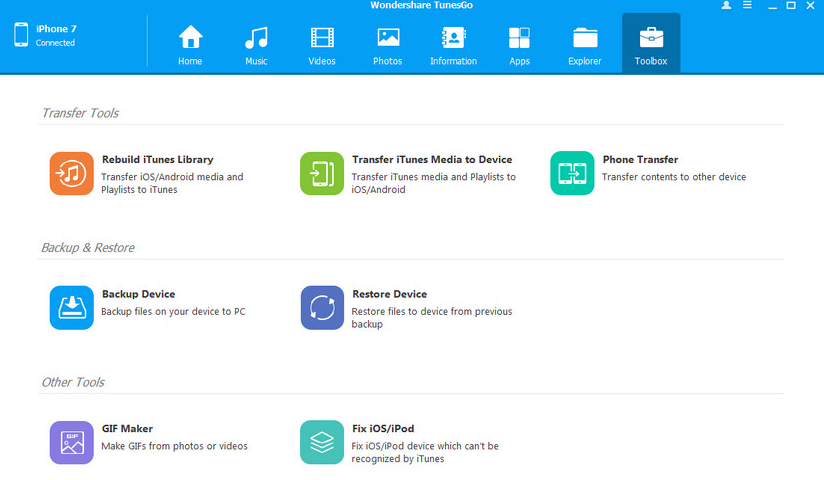Click the Phone Transfer teal icon

[572, 173]
